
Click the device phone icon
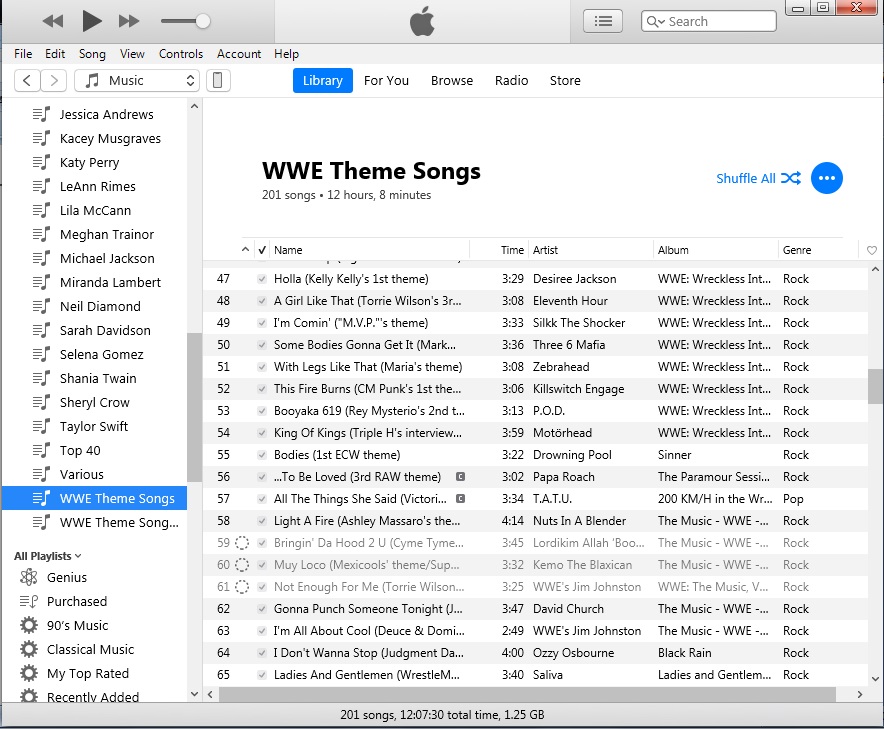click(x=218, y=80)
